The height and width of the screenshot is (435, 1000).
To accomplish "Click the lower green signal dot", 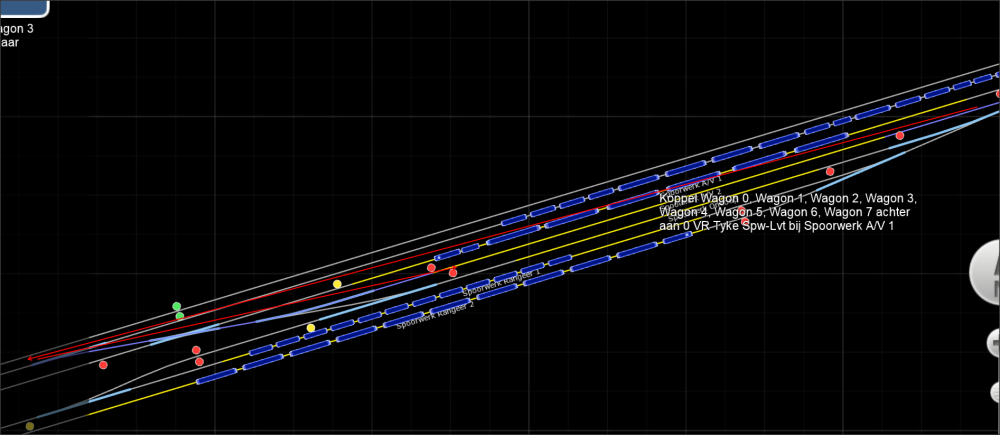I will (180, 316).
